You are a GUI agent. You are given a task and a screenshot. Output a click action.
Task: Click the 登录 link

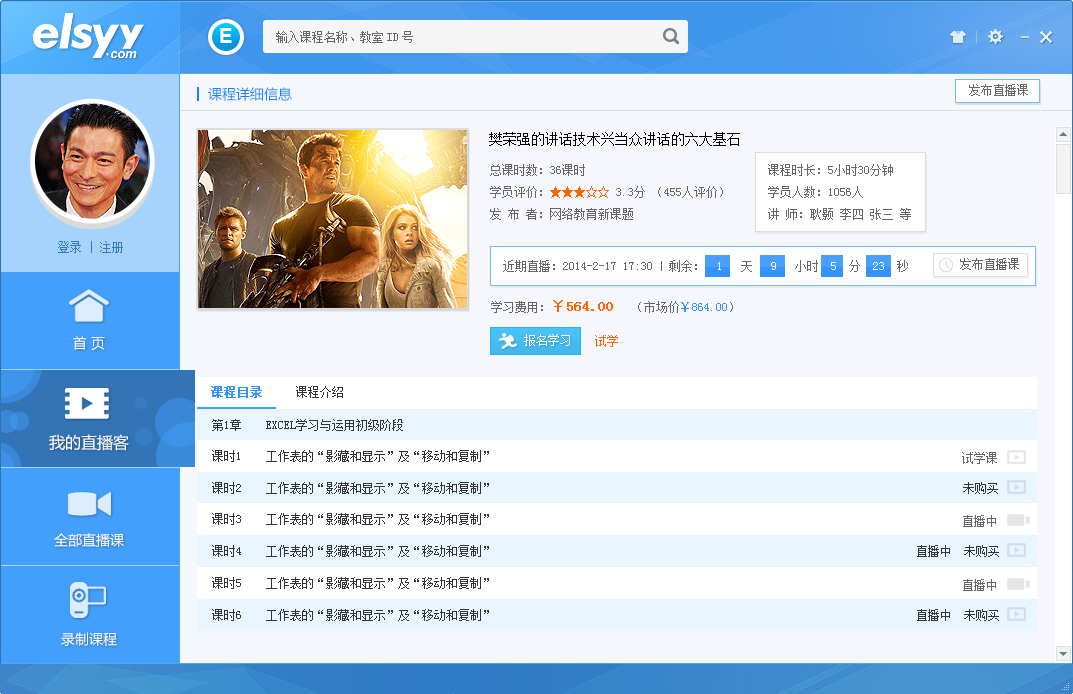[x=69, y=247]
